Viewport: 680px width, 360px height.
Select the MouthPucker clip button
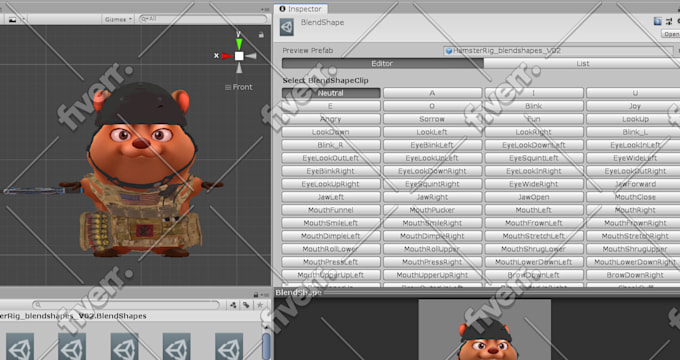[432, 210]
